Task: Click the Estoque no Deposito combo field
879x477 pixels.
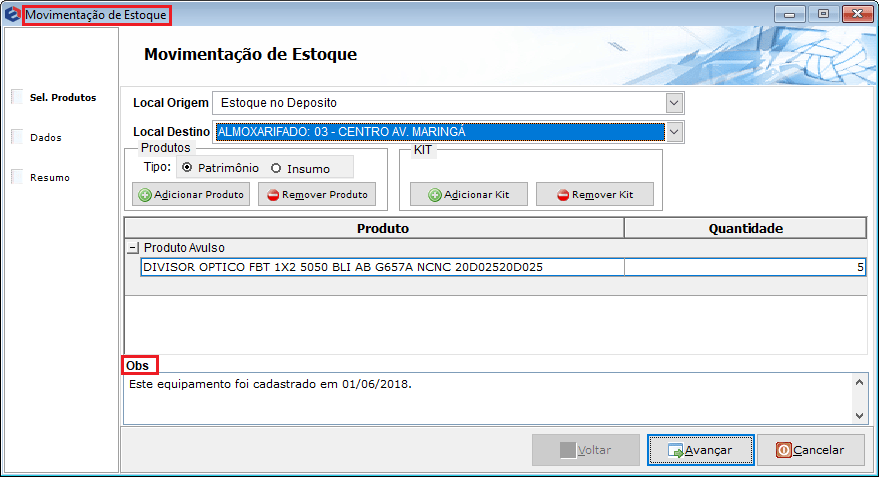Action: pos(448,103)
